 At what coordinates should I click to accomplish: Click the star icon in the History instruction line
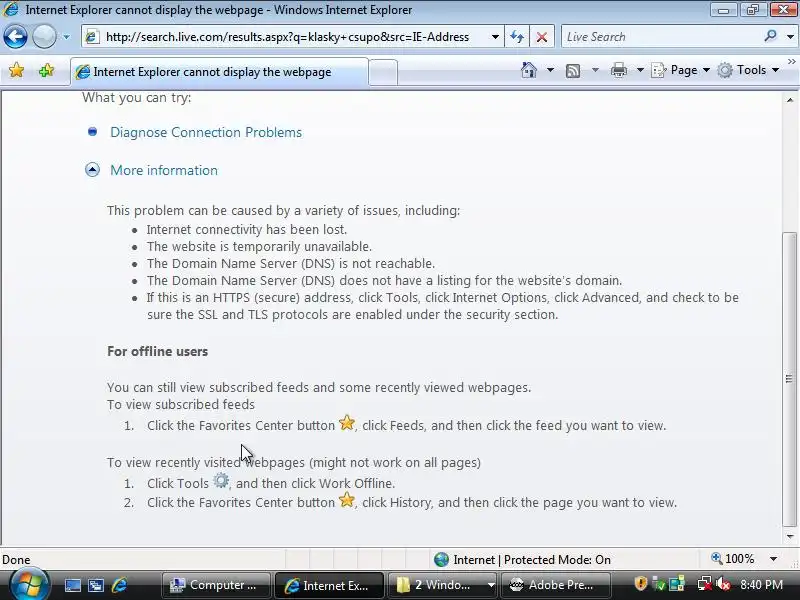click(x=347, y=499)
